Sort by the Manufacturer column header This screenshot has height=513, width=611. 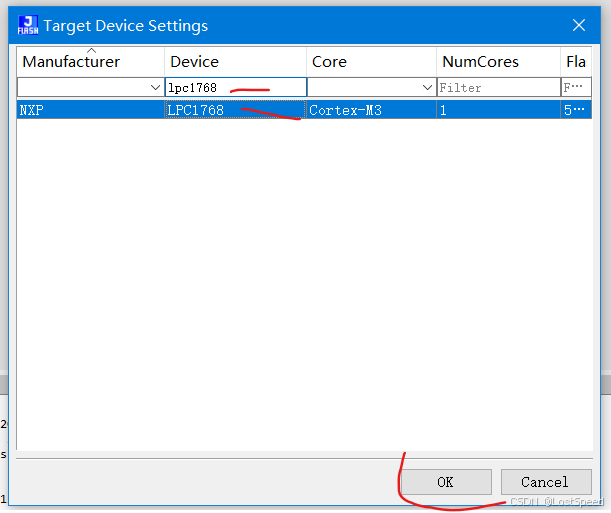pyautogui.click(x=90, y=62)
